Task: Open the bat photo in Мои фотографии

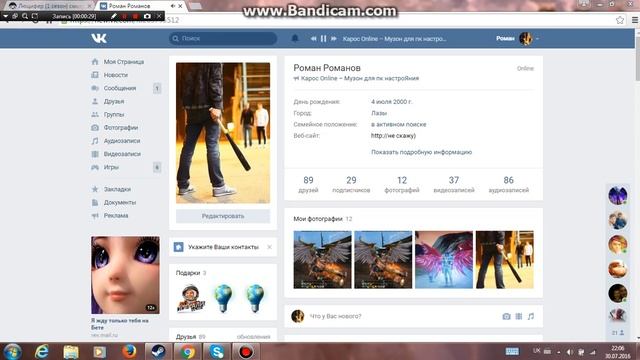Action: (504, 260)
